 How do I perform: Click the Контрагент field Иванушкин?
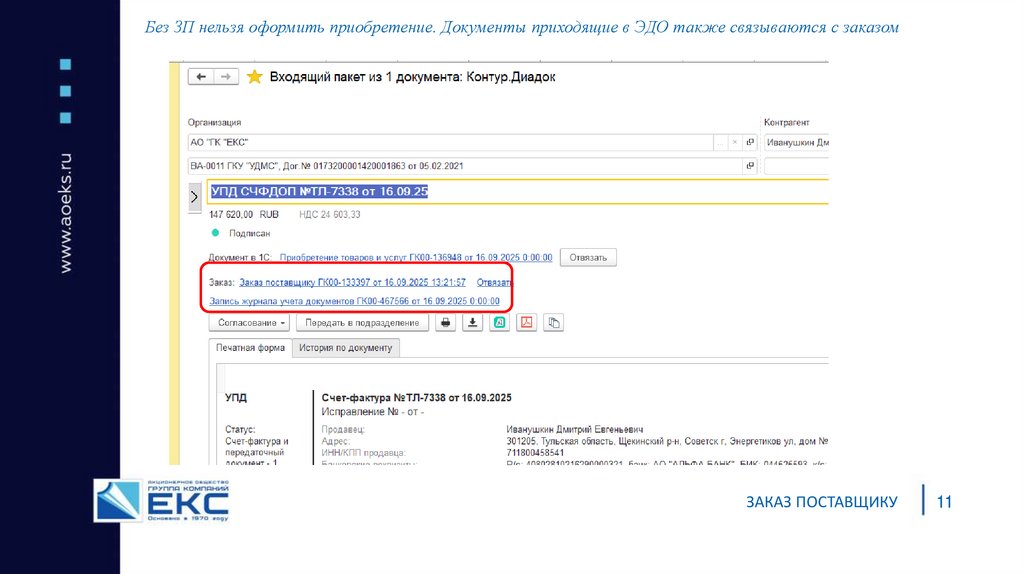[x=797, y=142]
